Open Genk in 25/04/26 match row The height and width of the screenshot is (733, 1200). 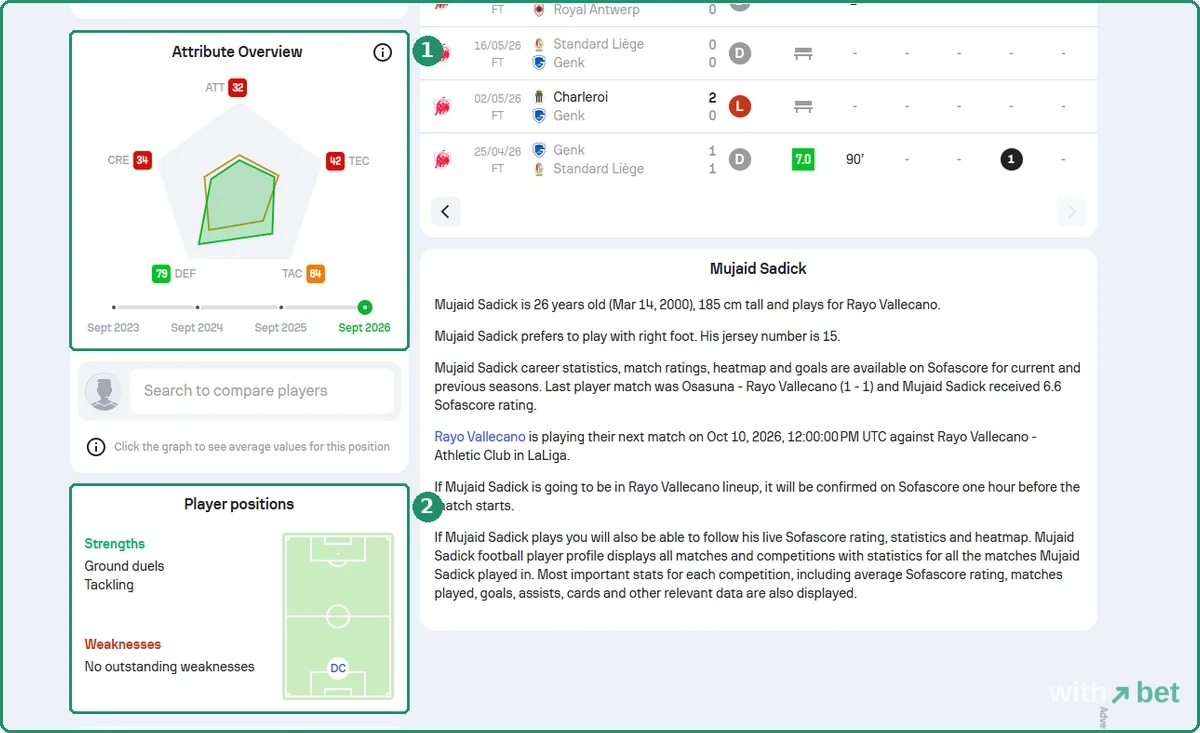[x=569, y=150]
